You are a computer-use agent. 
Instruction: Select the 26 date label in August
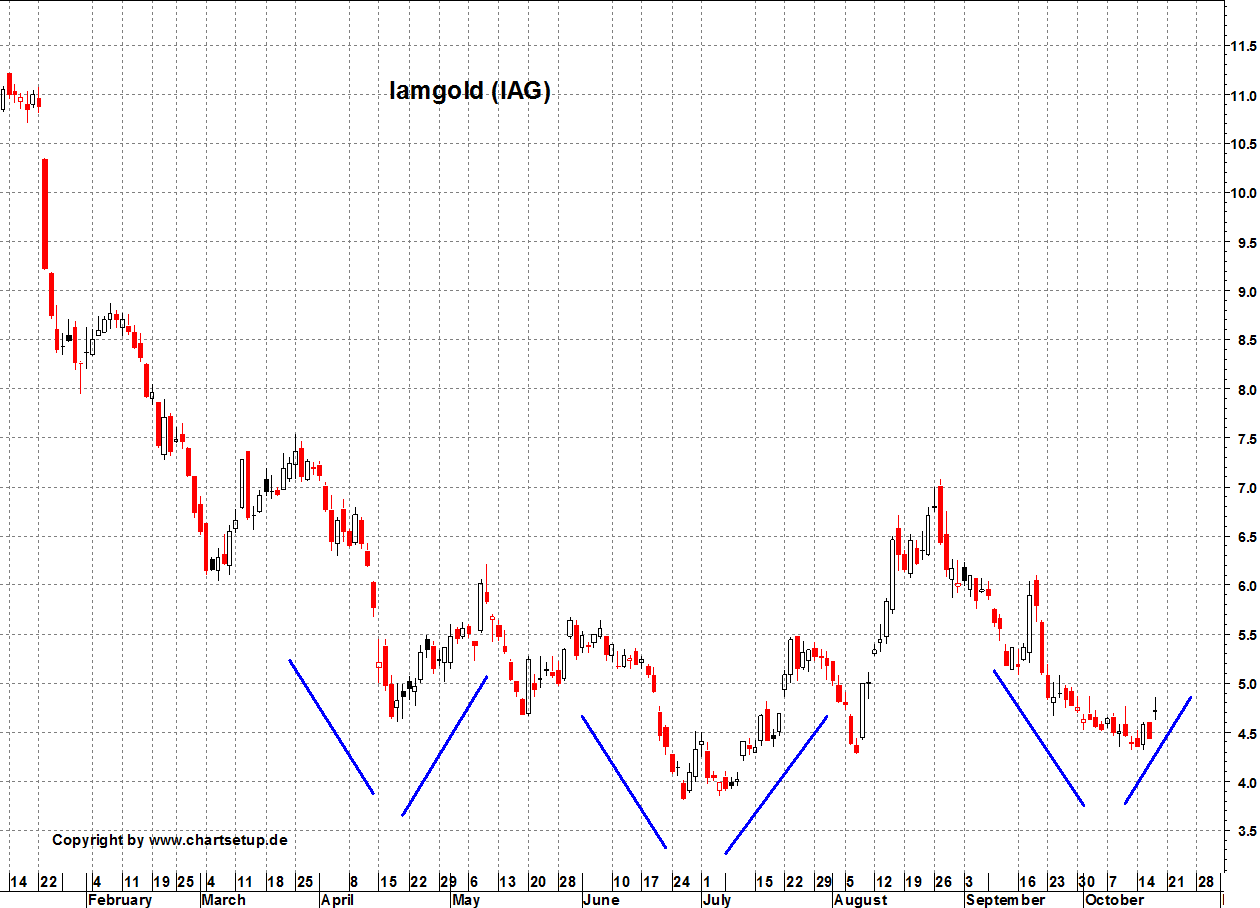(943, 882)
